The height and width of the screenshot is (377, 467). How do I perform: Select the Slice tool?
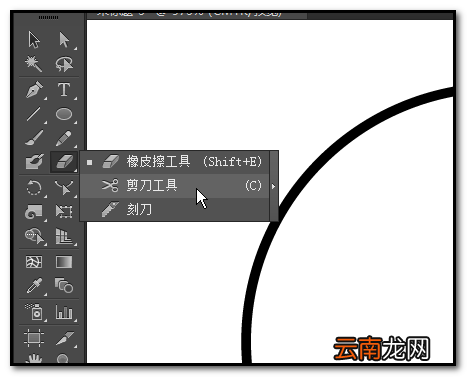coord(64,338)
